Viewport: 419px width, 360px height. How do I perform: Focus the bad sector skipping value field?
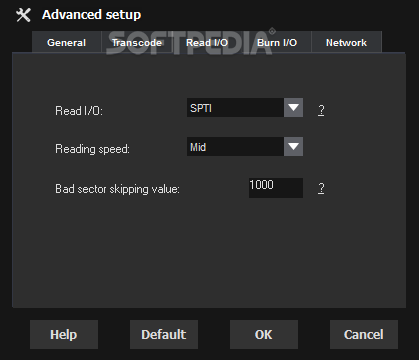point(276,188)
